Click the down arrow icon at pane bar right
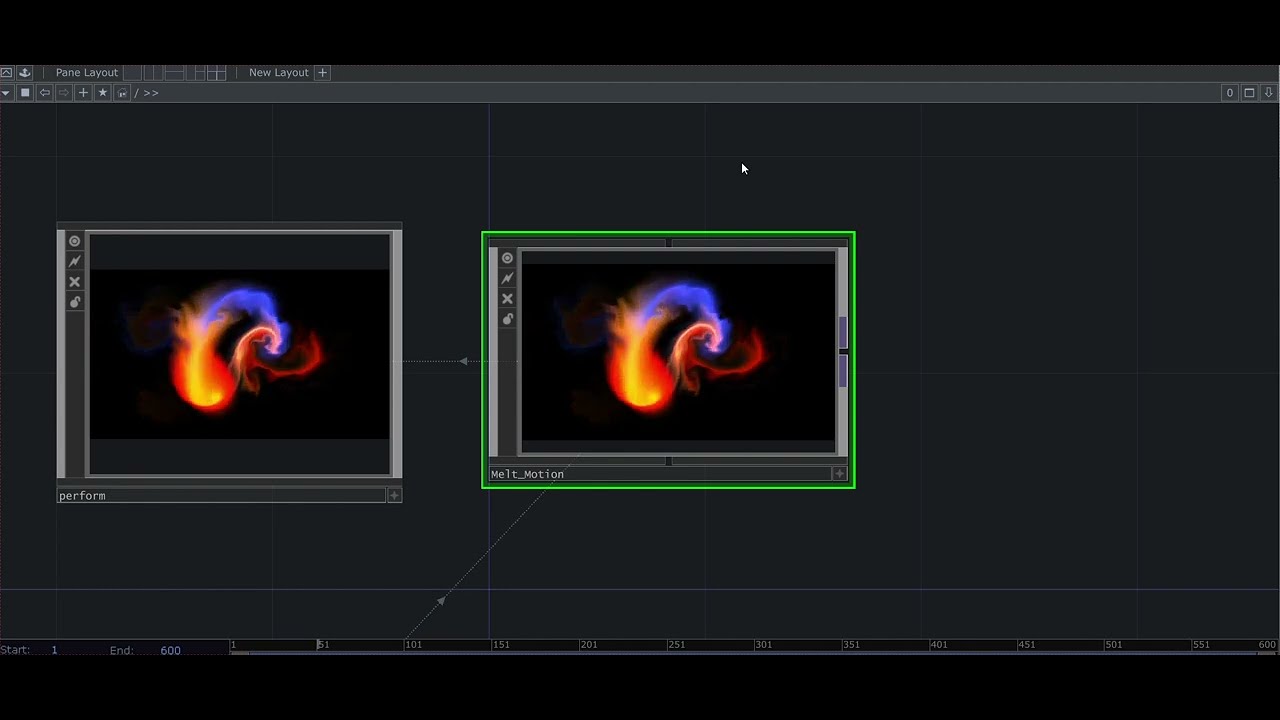This screenshot has width=1280, height=720. [1269, 93]
